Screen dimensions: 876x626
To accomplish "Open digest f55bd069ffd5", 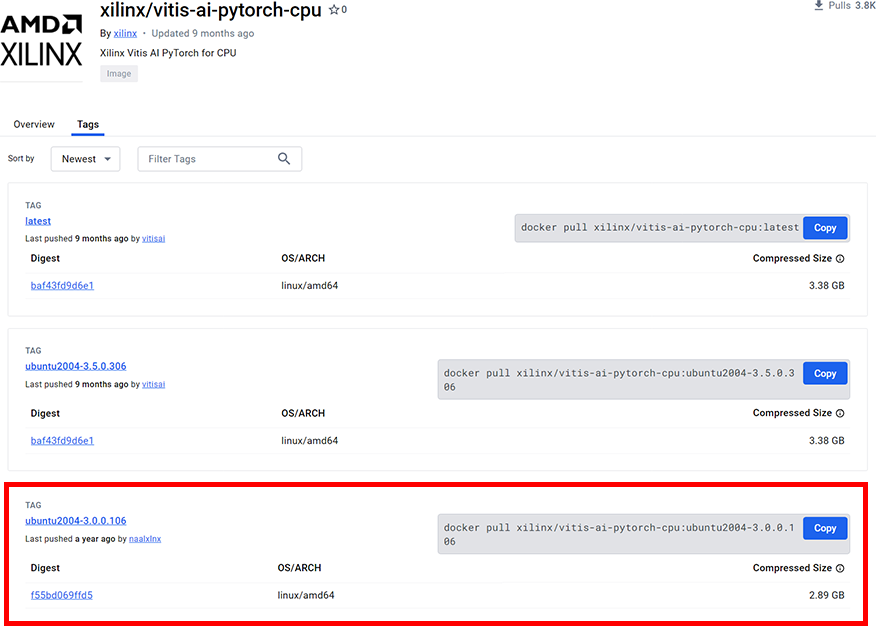I will coord(61,595).
